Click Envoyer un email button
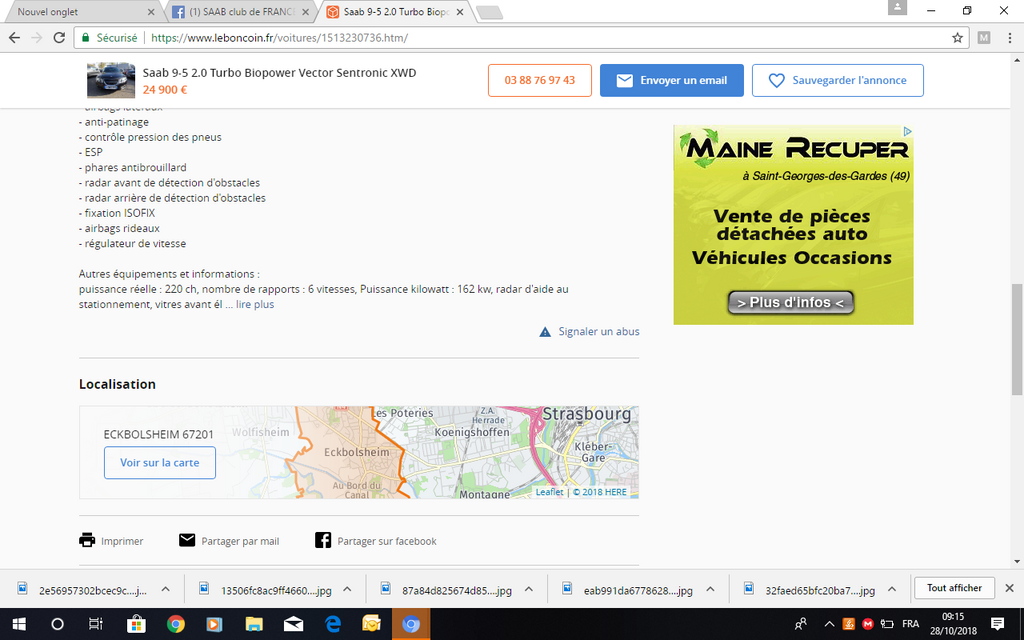Viewport: 1024px width, 640px height. [671, 80]
